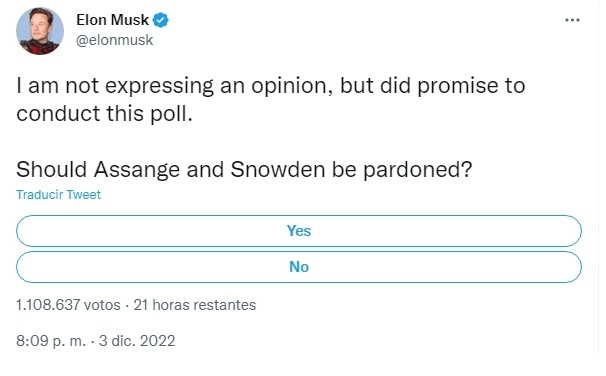606x376 pixels.
Task: Click the blue verified badge icon
Action: coord(160,20)
